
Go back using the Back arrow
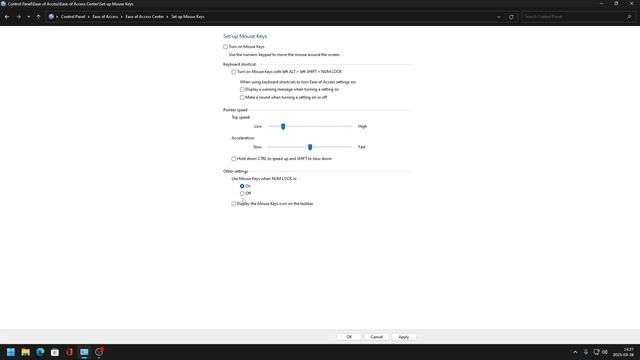(7, 17)
